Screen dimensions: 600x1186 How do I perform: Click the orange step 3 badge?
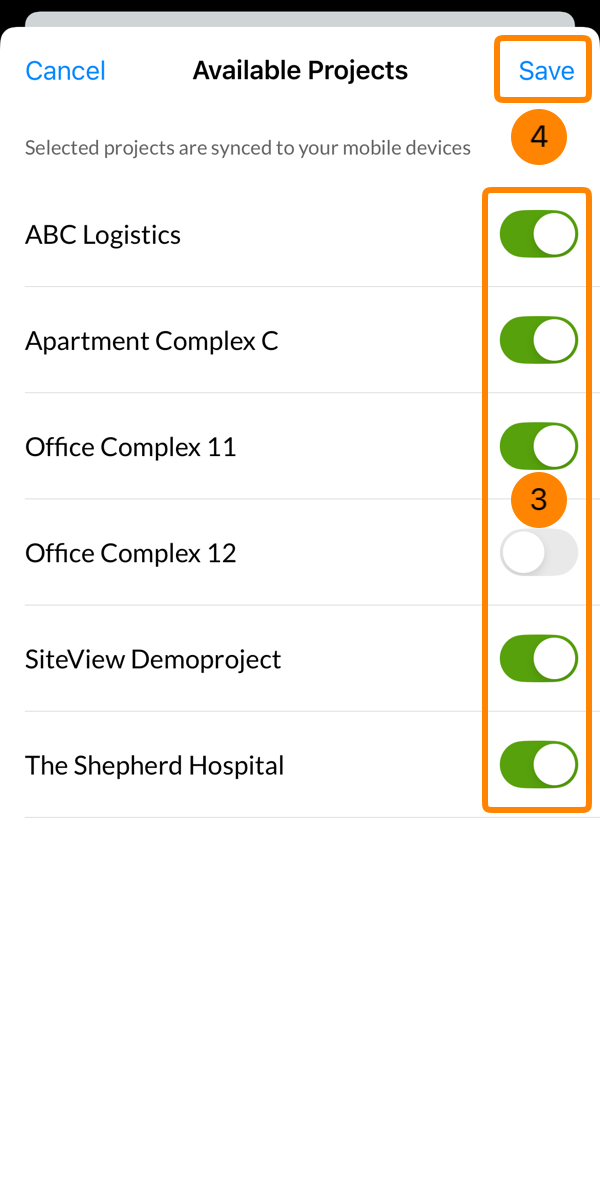tap(539, 500)
